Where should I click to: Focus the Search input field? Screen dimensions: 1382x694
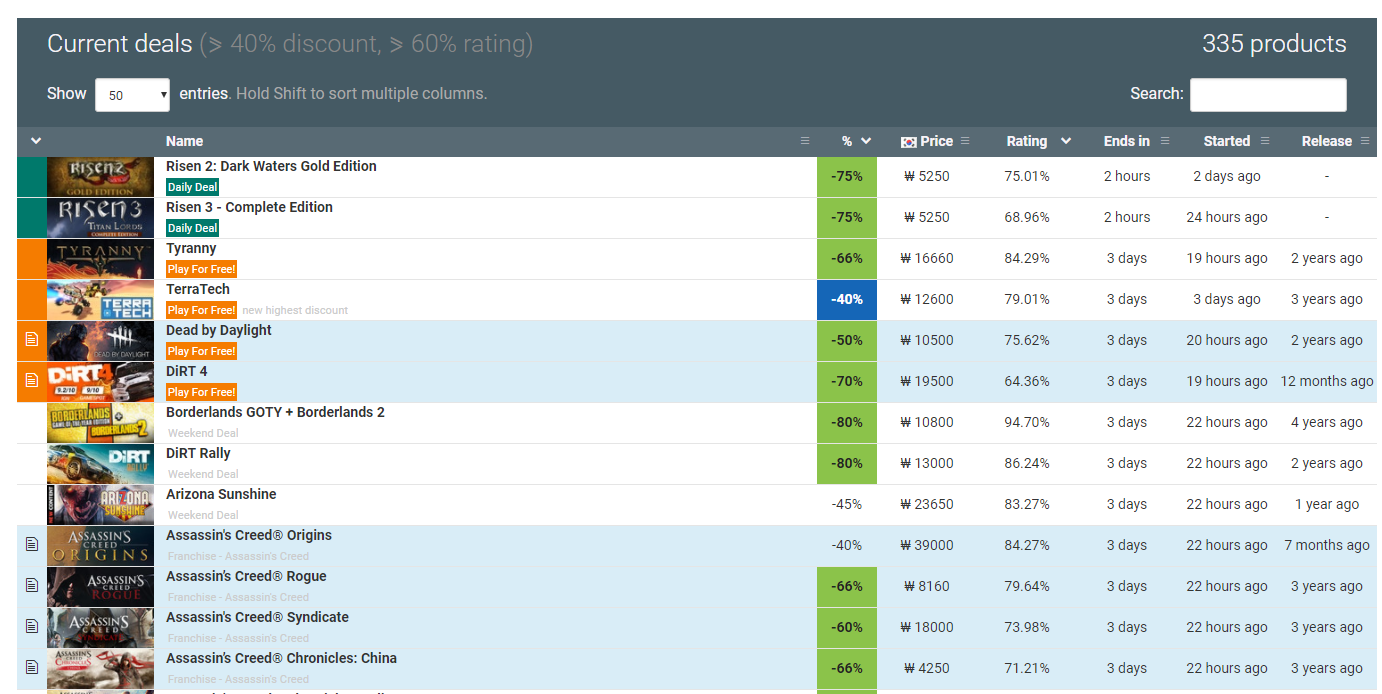click(x=1268, y=95)
